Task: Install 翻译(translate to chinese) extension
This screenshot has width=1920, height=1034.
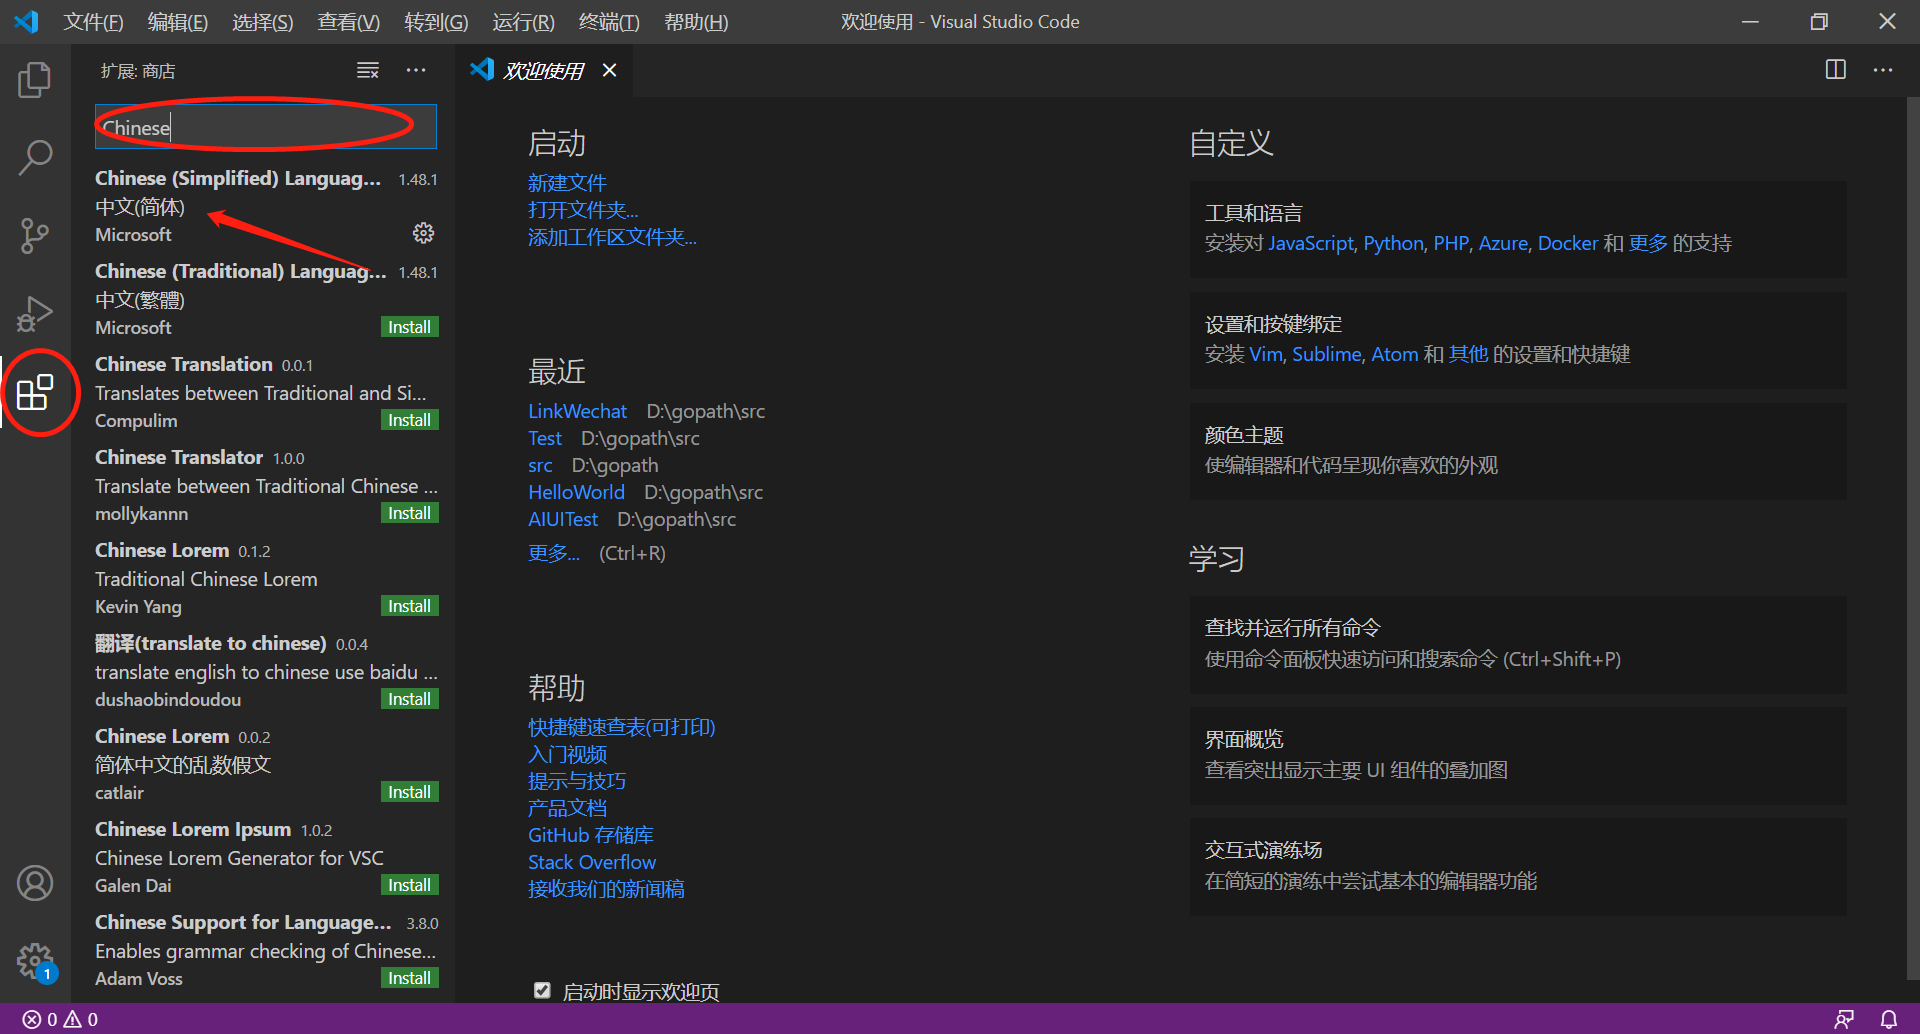Action: click(x=410, y=699)
